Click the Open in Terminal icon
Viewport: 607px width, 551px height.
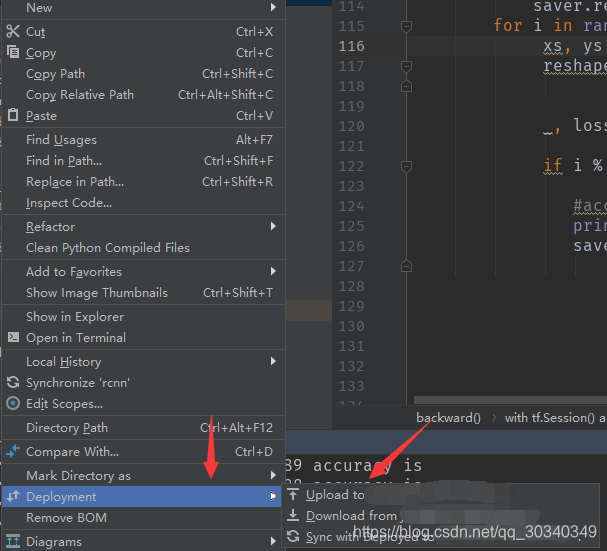[13, 337]
